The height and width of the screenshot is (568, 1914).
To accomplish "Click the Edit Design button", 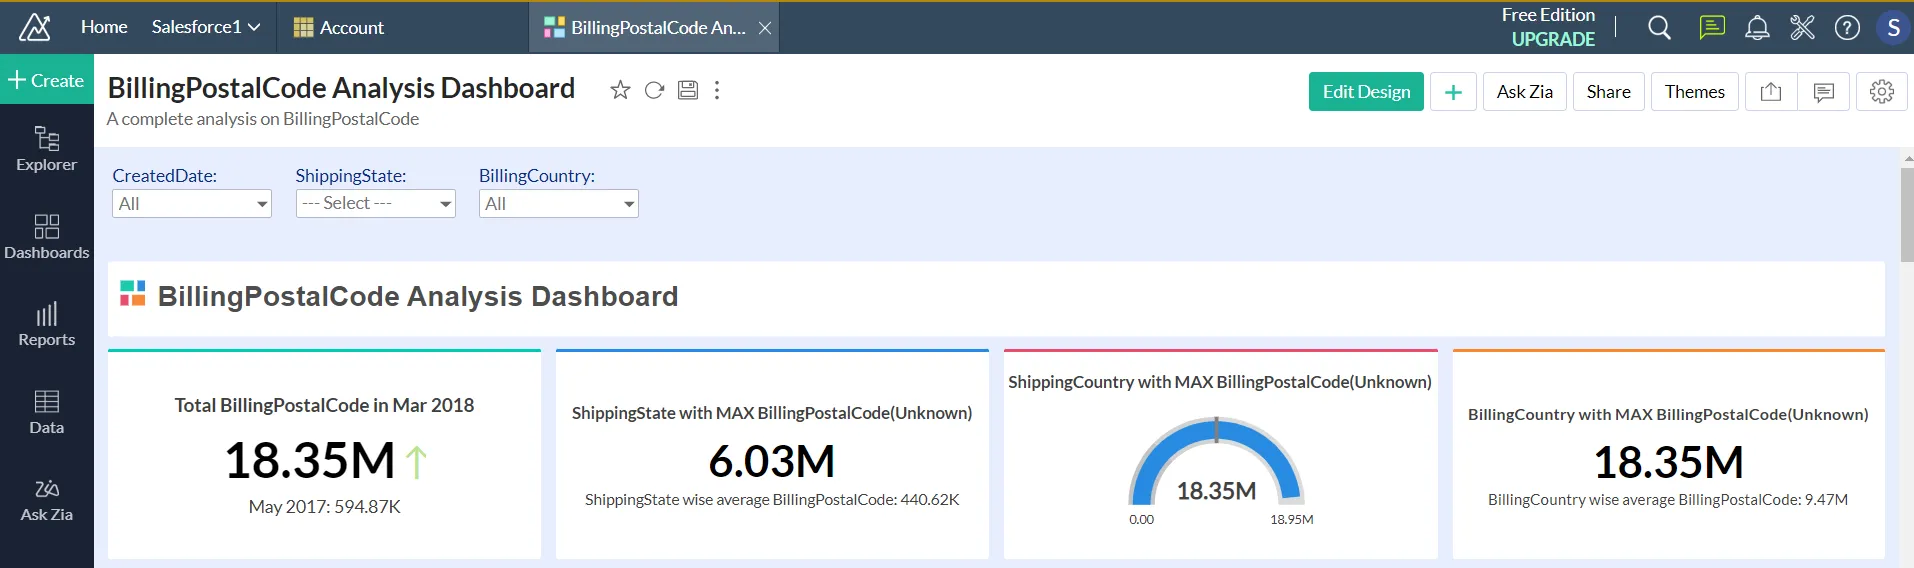I will point(1365,92).
